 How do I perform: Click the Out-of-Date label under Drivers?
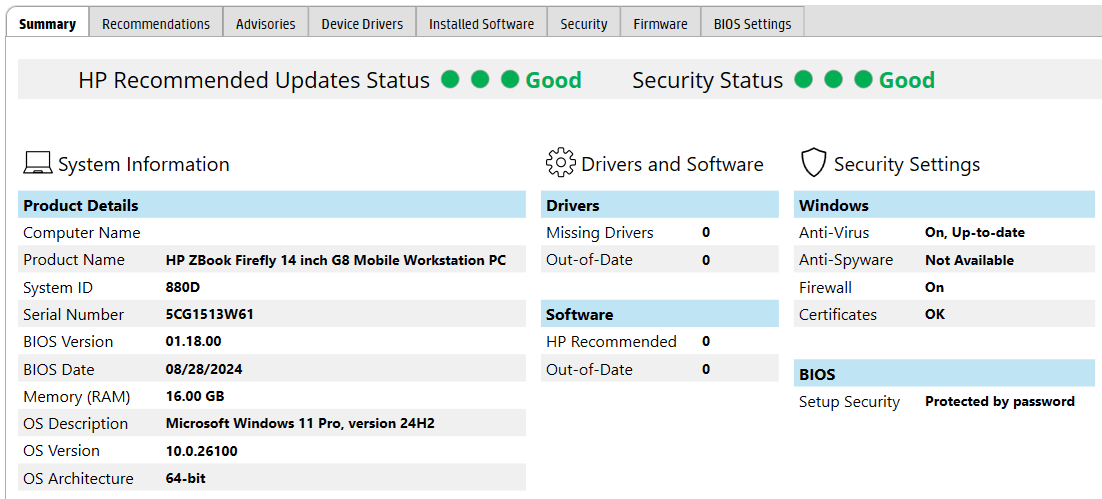tap(589, 260)
